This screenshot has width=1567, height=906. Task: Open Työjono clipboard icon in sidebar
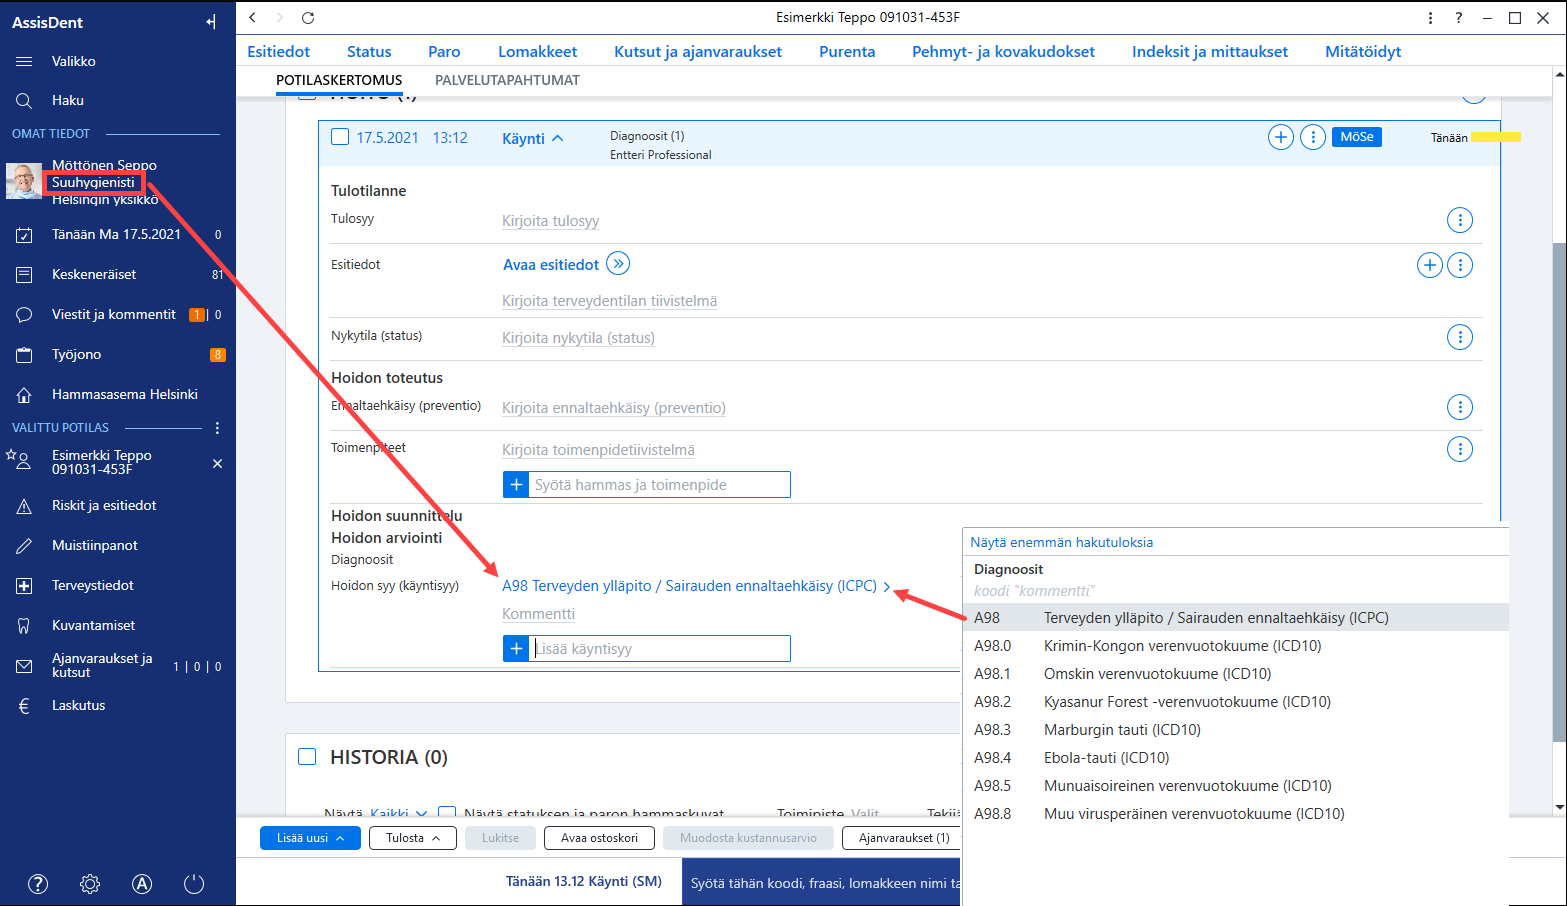[x=24, y=355]
